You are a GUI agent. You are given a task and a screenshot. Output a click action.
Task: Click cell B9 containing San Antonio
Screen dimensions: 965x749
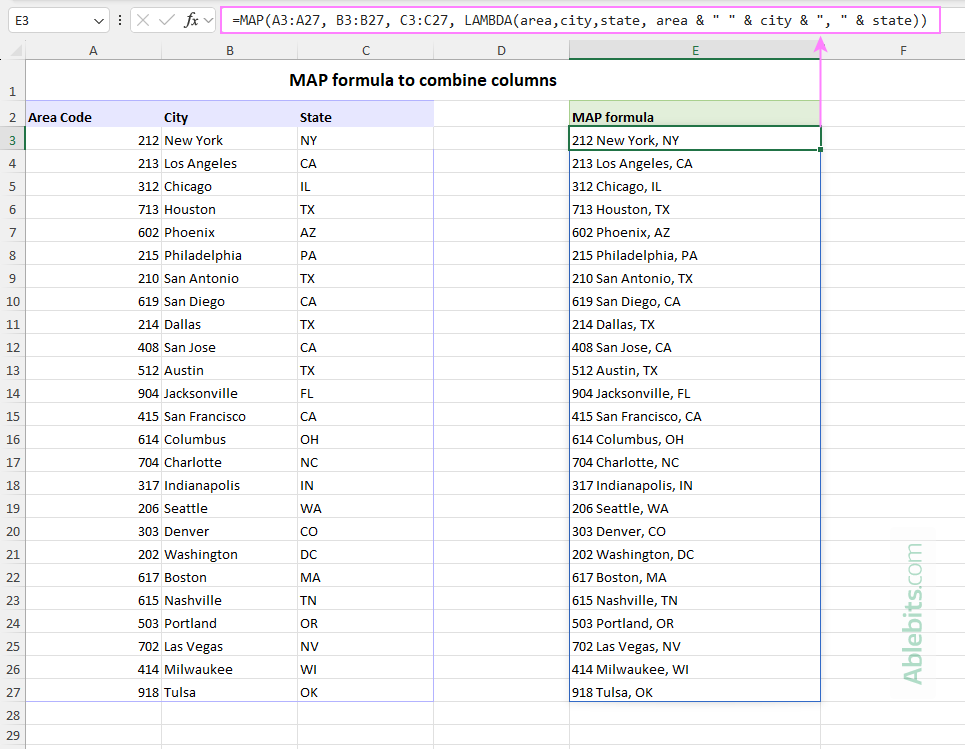point(229,278)
